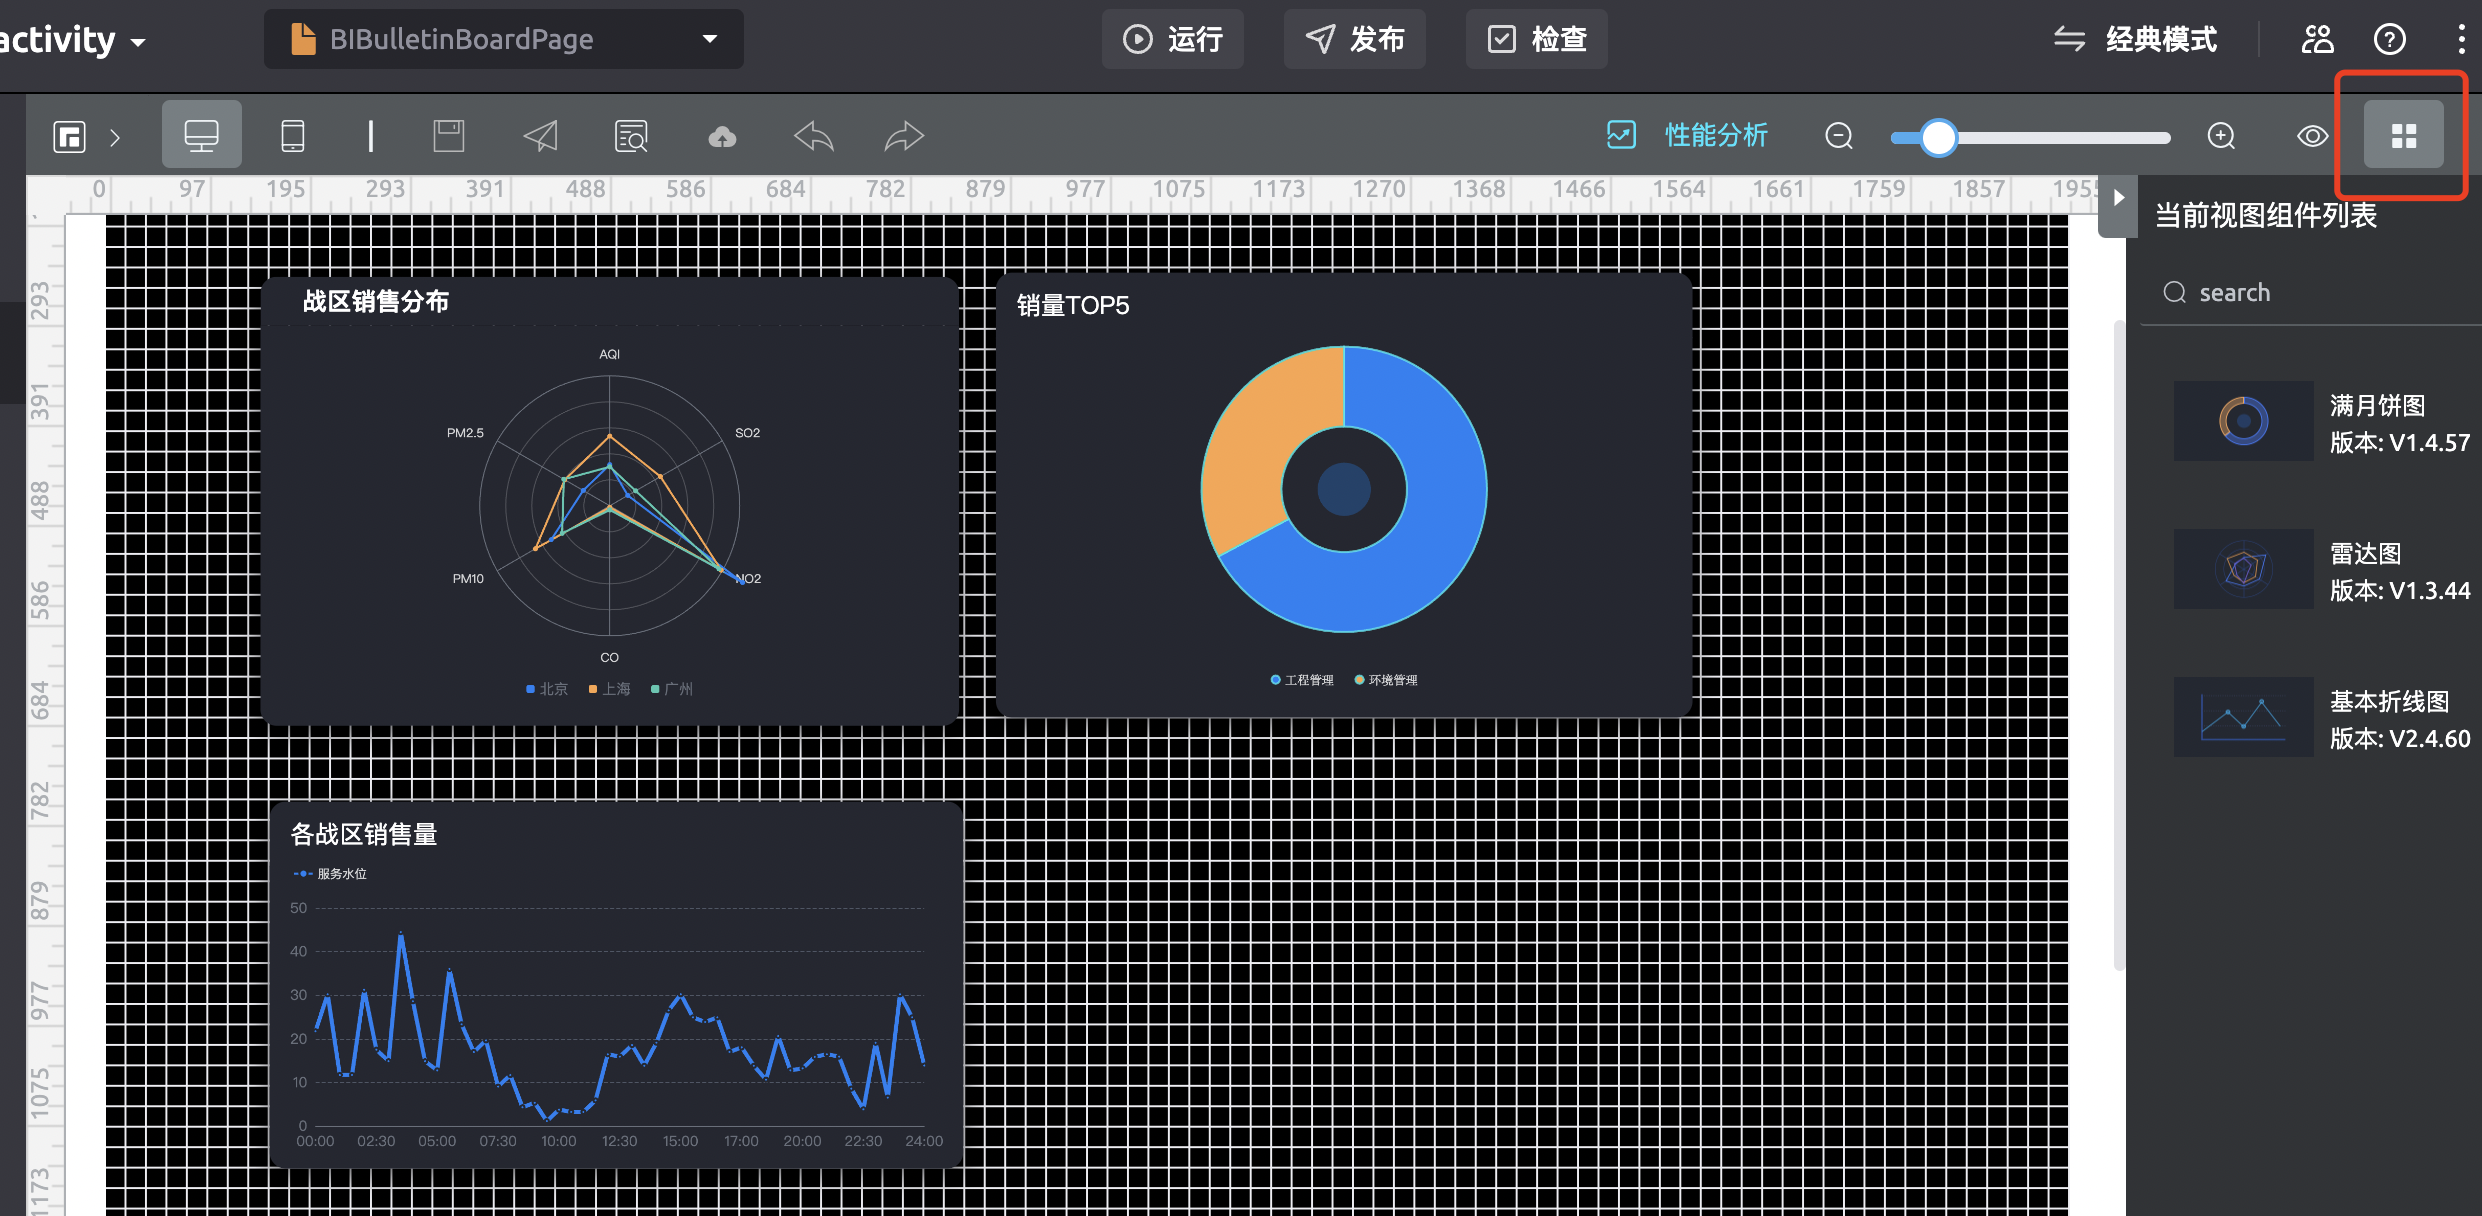
Task: Open the BIBulletinBoardPage dropdown
Action: point(710,39)
